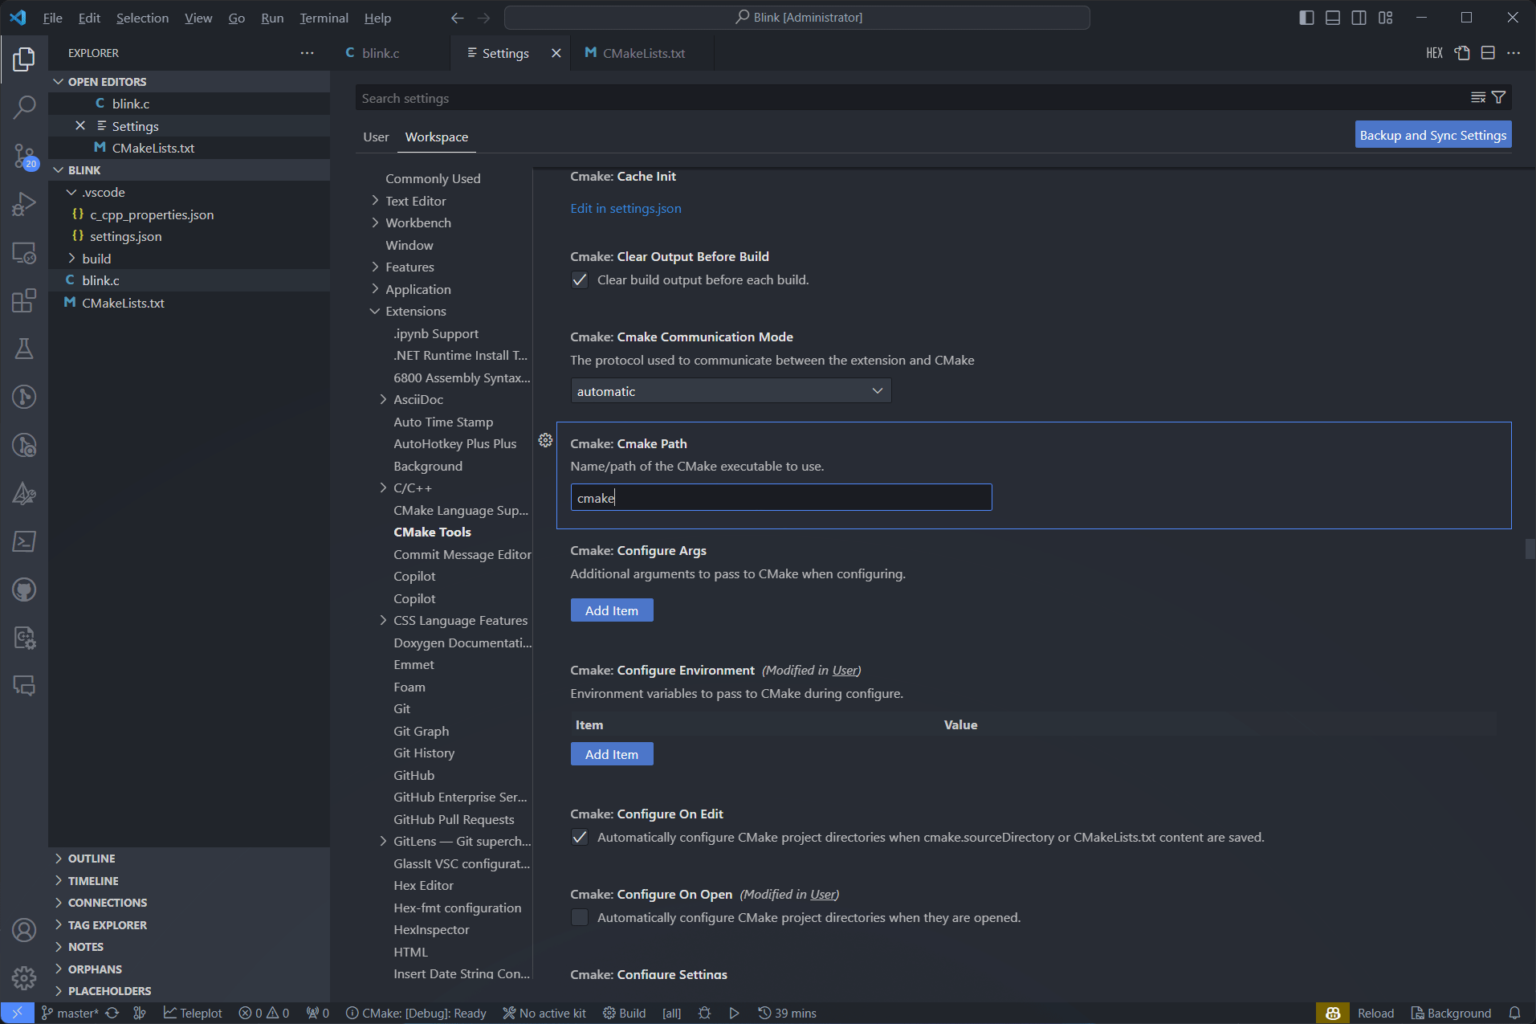Click the GitHub Copilot icon in status bar
This screenshot has width=1536, height=1024.
tap(1331, 1012)
